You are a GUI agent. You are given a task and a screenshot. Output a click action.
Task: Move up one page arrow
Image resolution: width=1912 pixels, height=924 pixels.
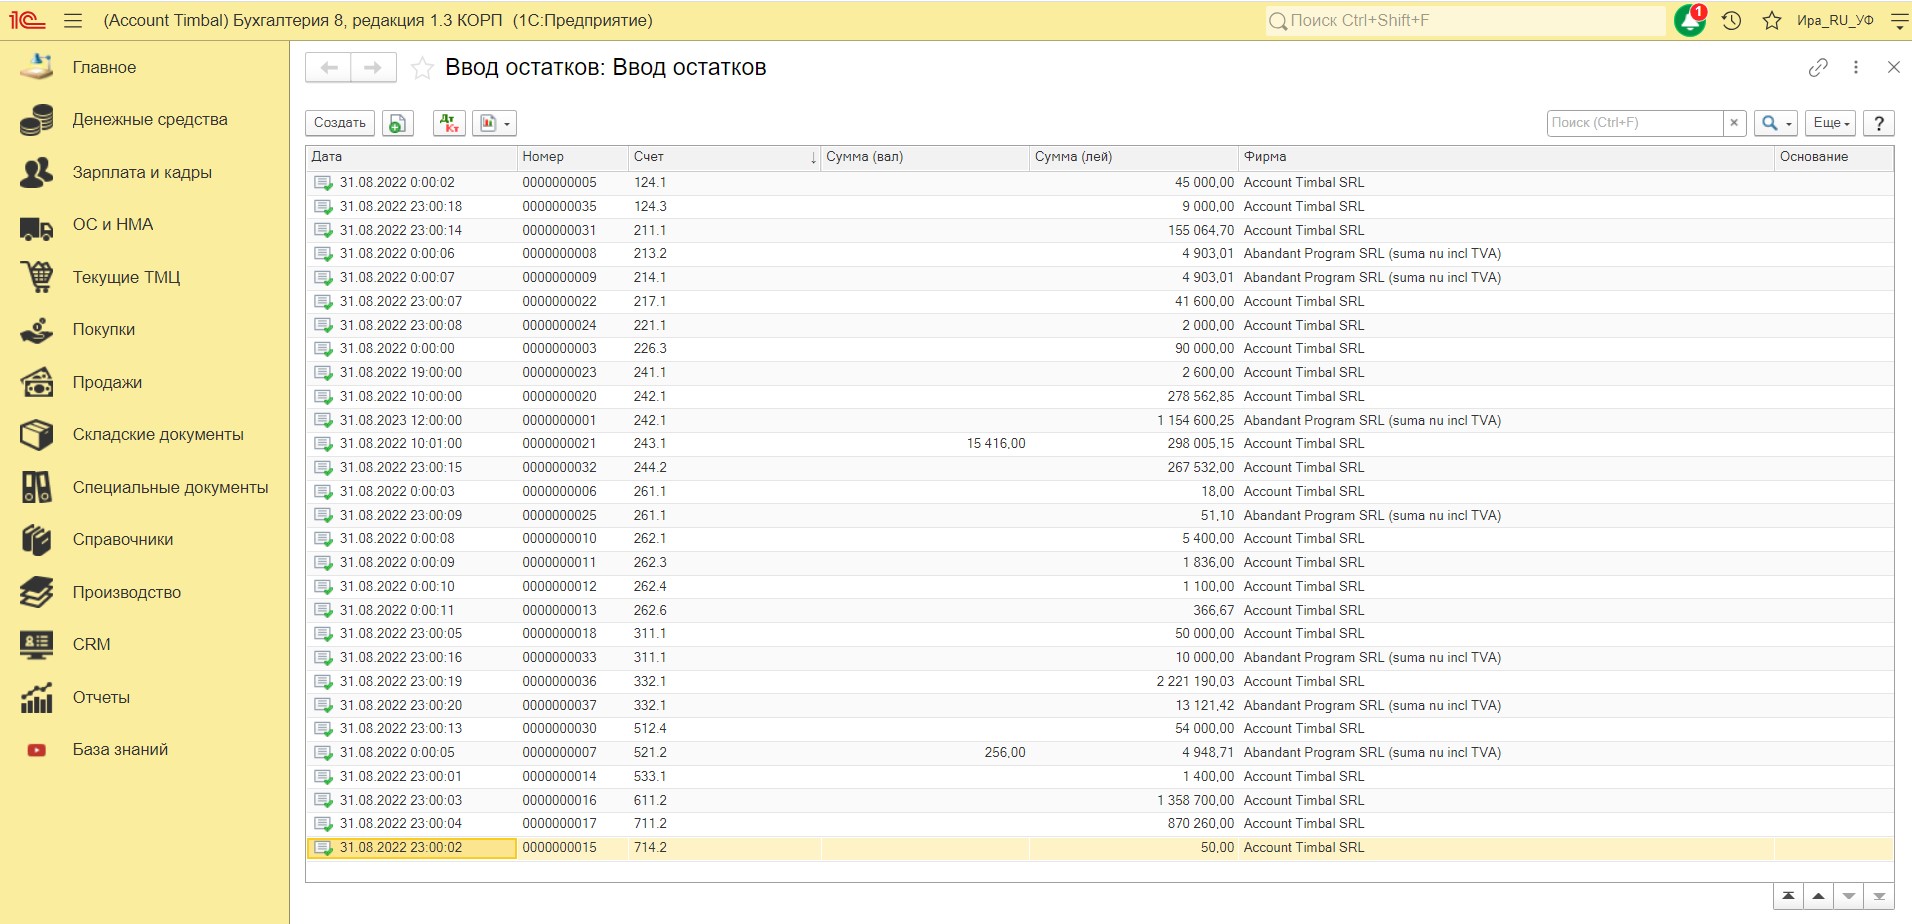1818,896
